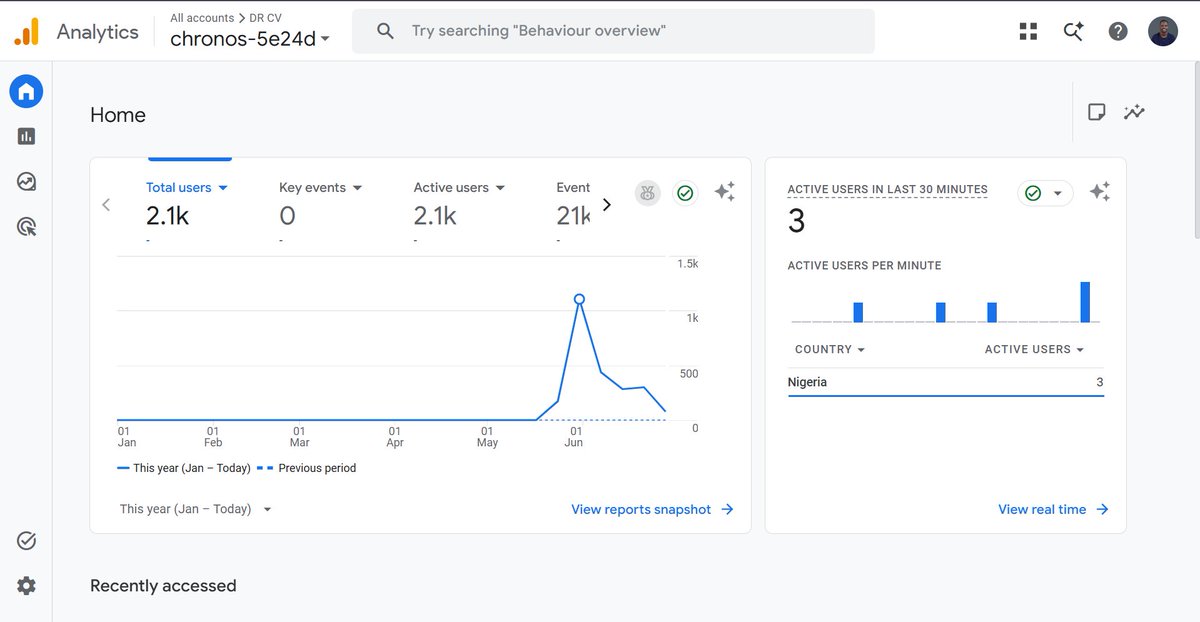
Task: Click the green data quality check in overview card
Action: [x=685, y=193]
